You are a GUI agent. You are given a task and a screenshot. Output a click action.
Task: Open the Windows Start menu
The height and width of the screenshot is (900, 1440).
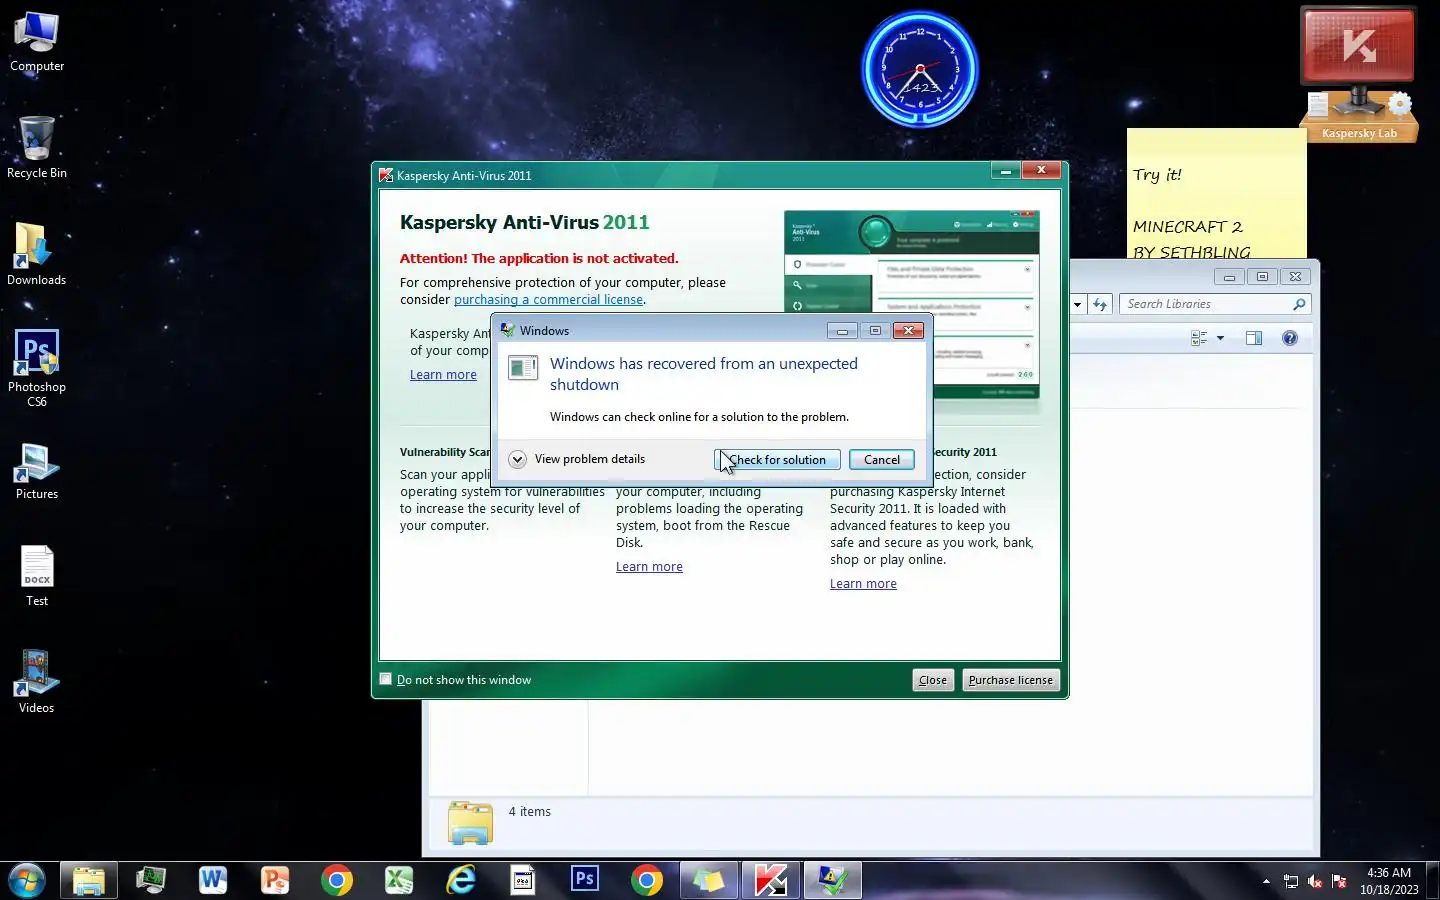pyautogui.click(x=27, y=881)
